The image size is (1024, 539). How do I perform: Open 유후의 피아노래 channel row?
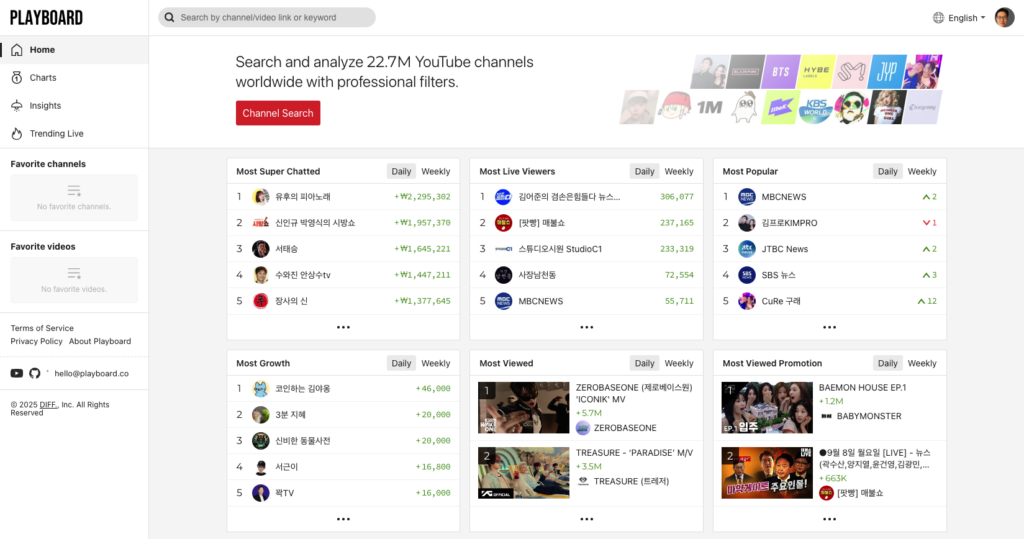click(x=343, y=197)
